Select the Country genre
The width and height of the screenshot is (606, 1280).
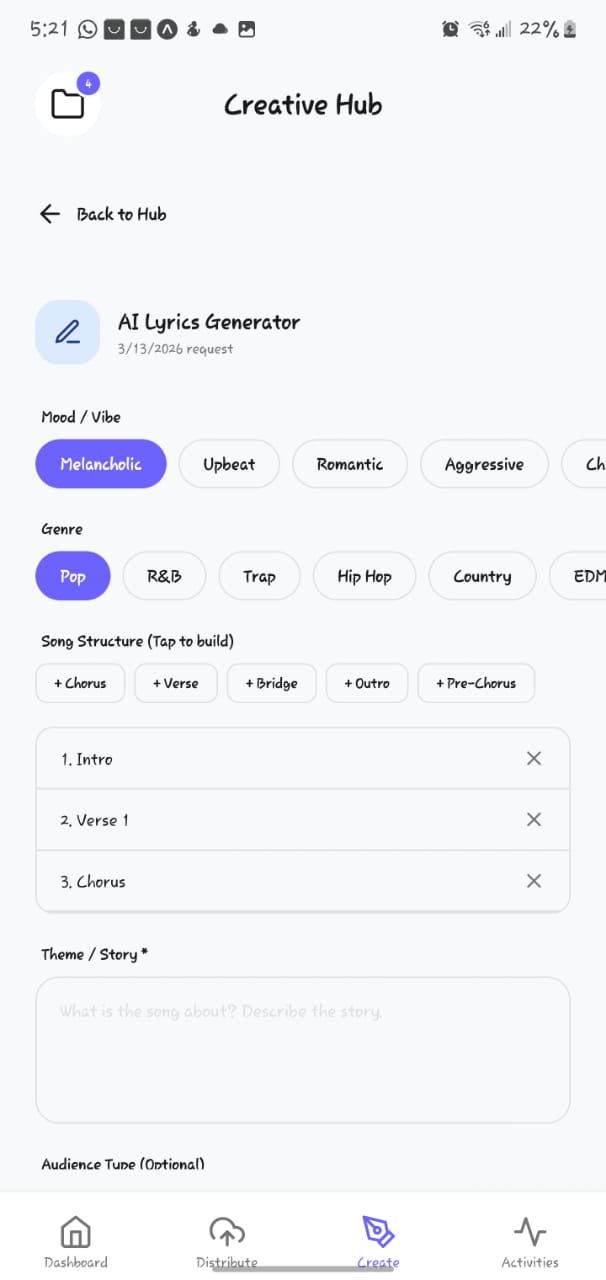(x=482, y=576)
